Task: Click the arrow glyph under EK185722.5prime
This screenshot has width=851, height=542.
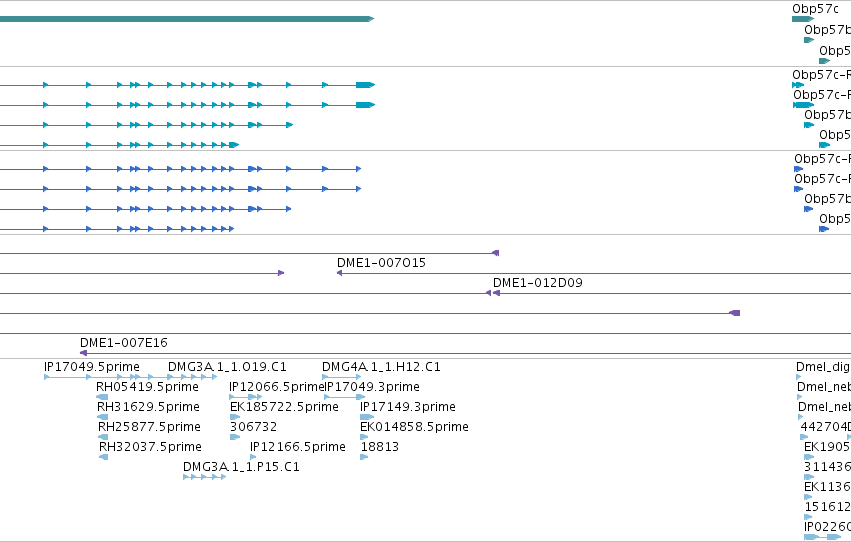Action: tap(235, 417)
